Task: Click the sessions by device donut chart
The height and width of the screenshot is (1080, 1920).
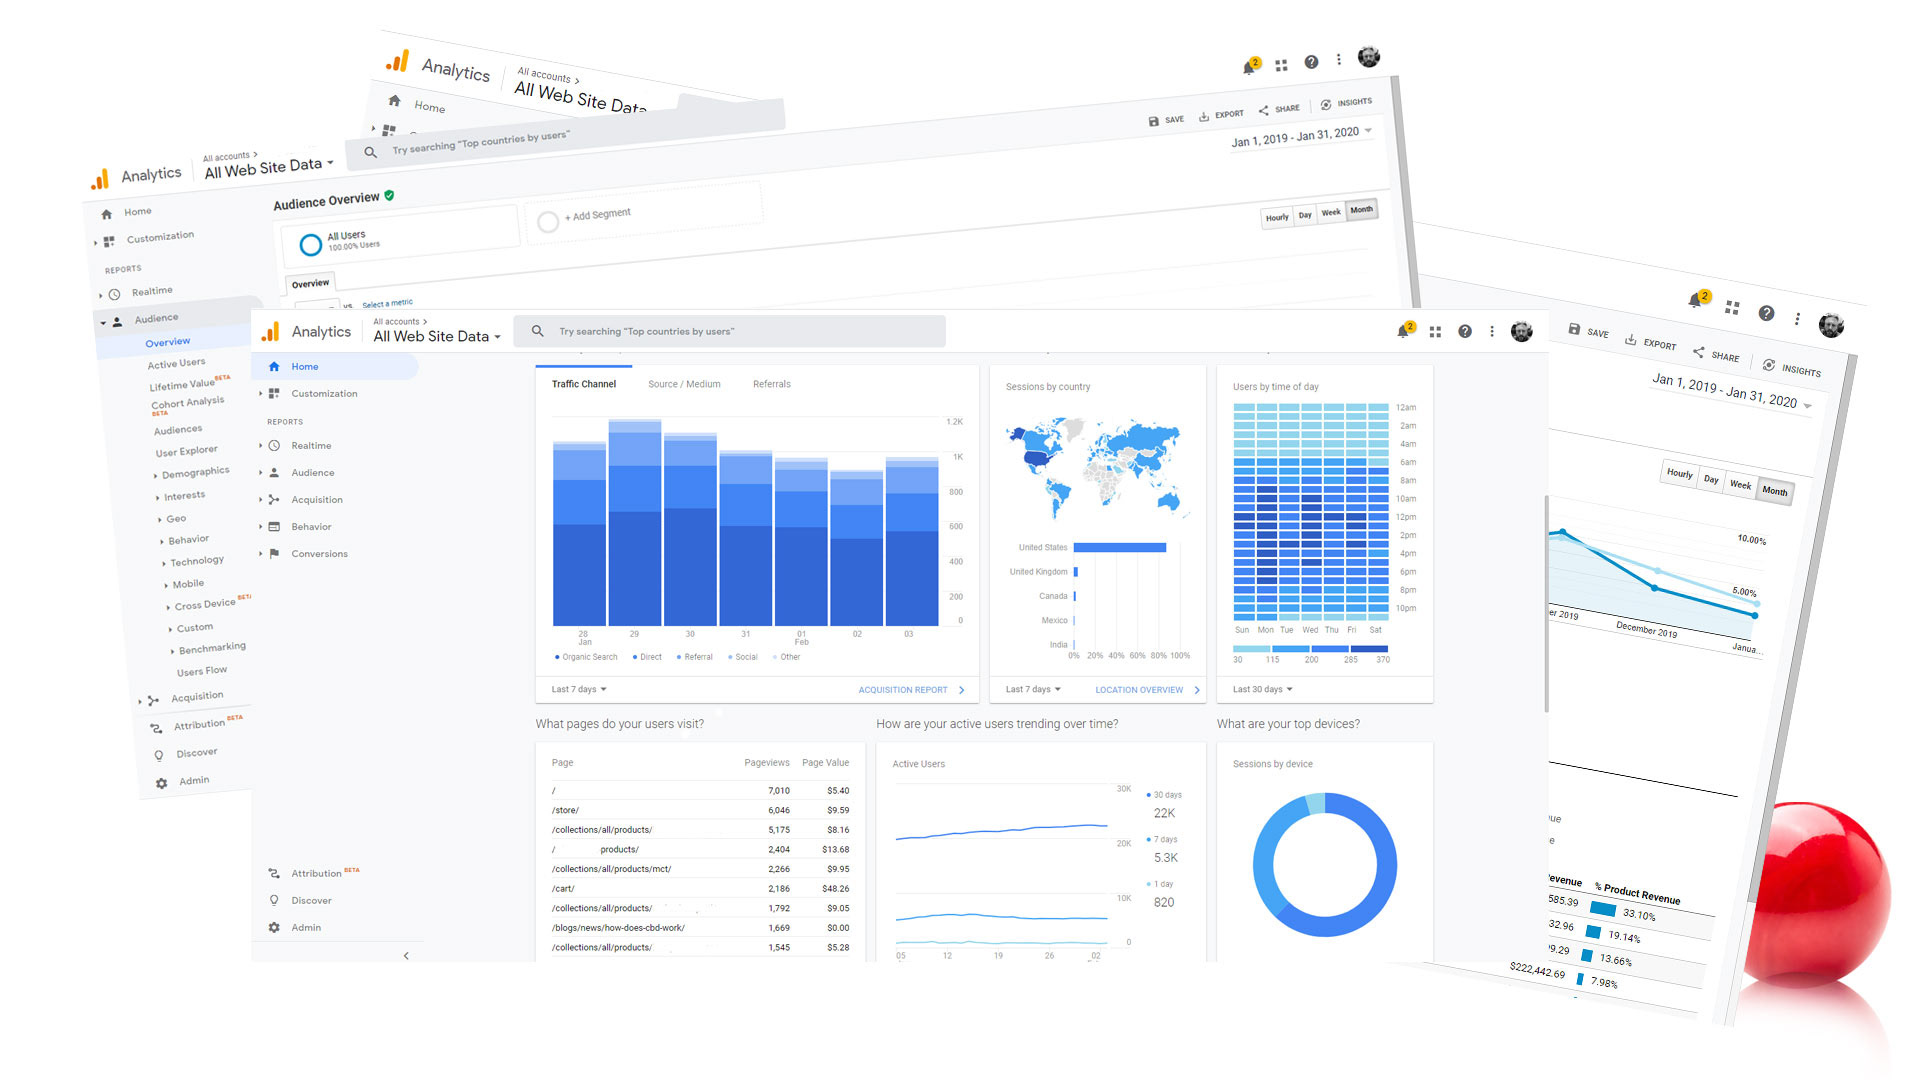Action: click(x=1325, y=865)
